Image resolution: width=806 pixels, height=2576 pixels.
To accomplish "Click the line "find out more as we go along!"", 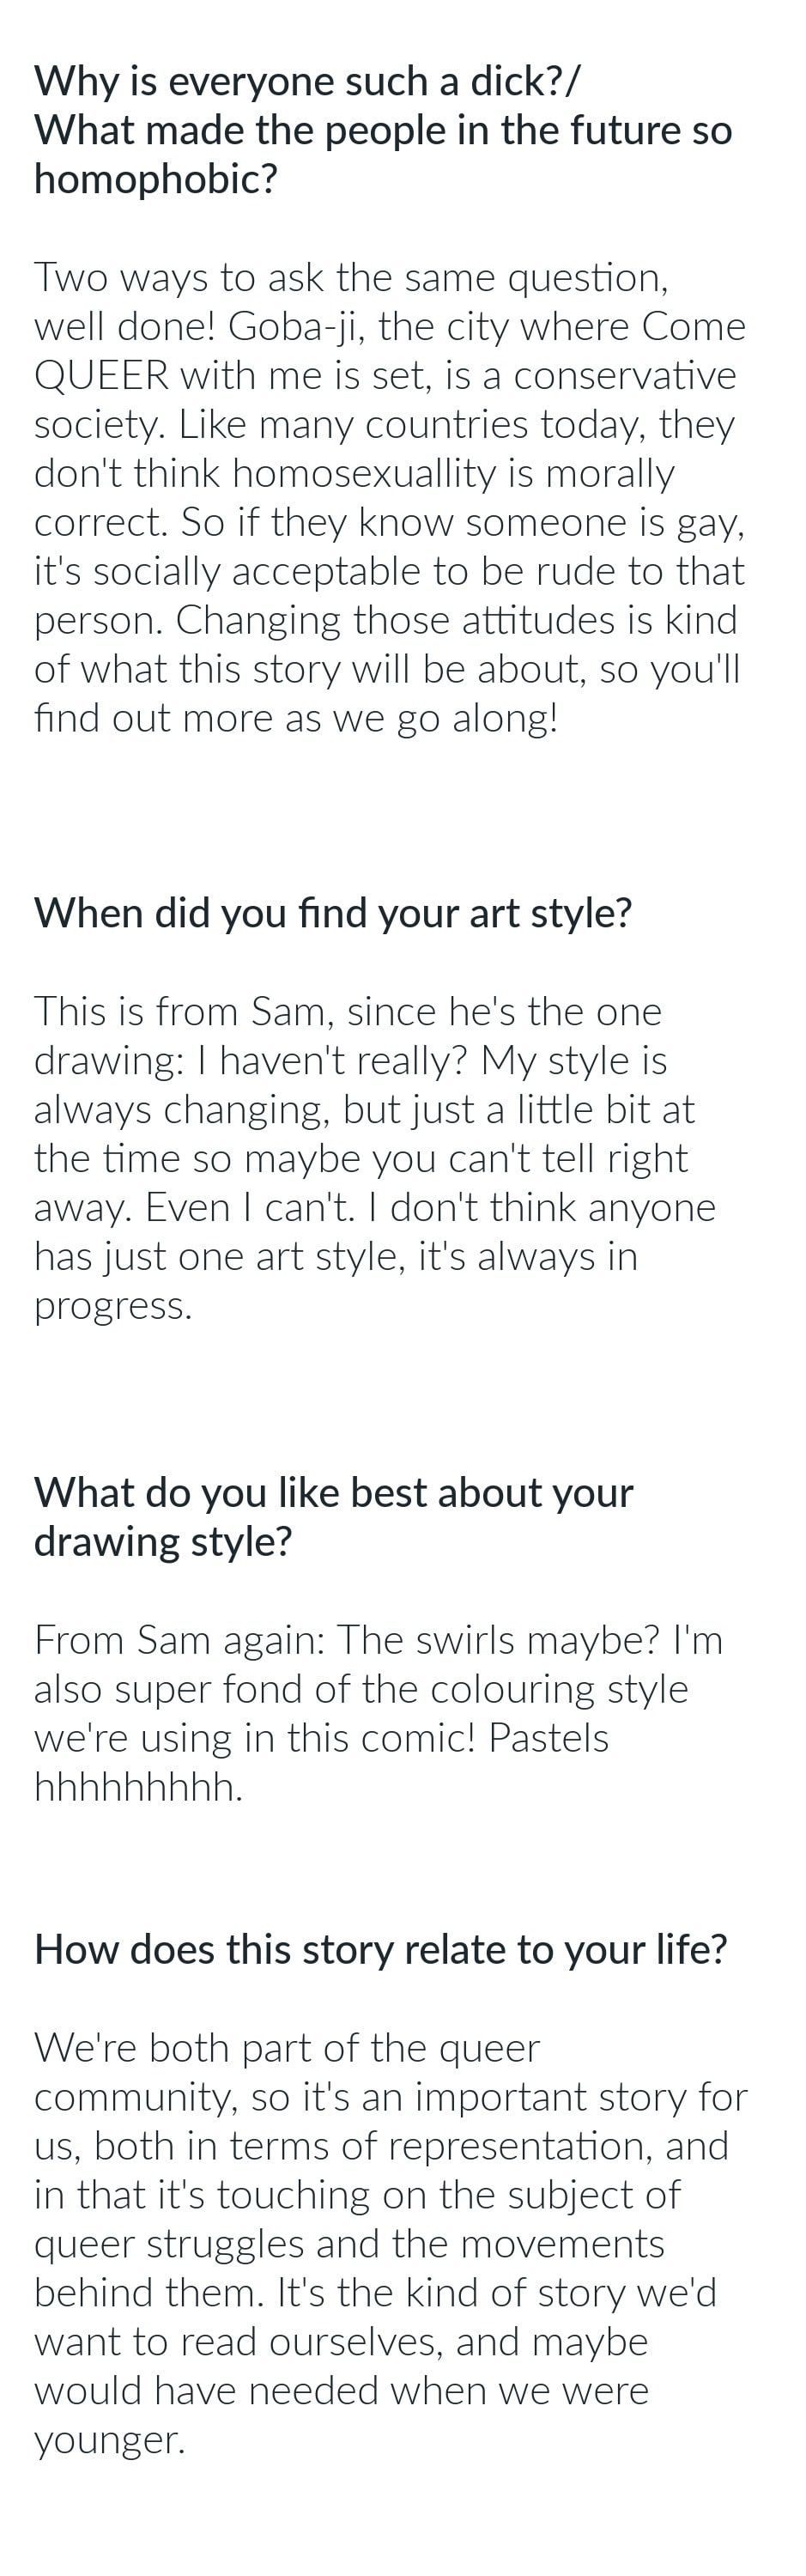I will tap(296, 719).
